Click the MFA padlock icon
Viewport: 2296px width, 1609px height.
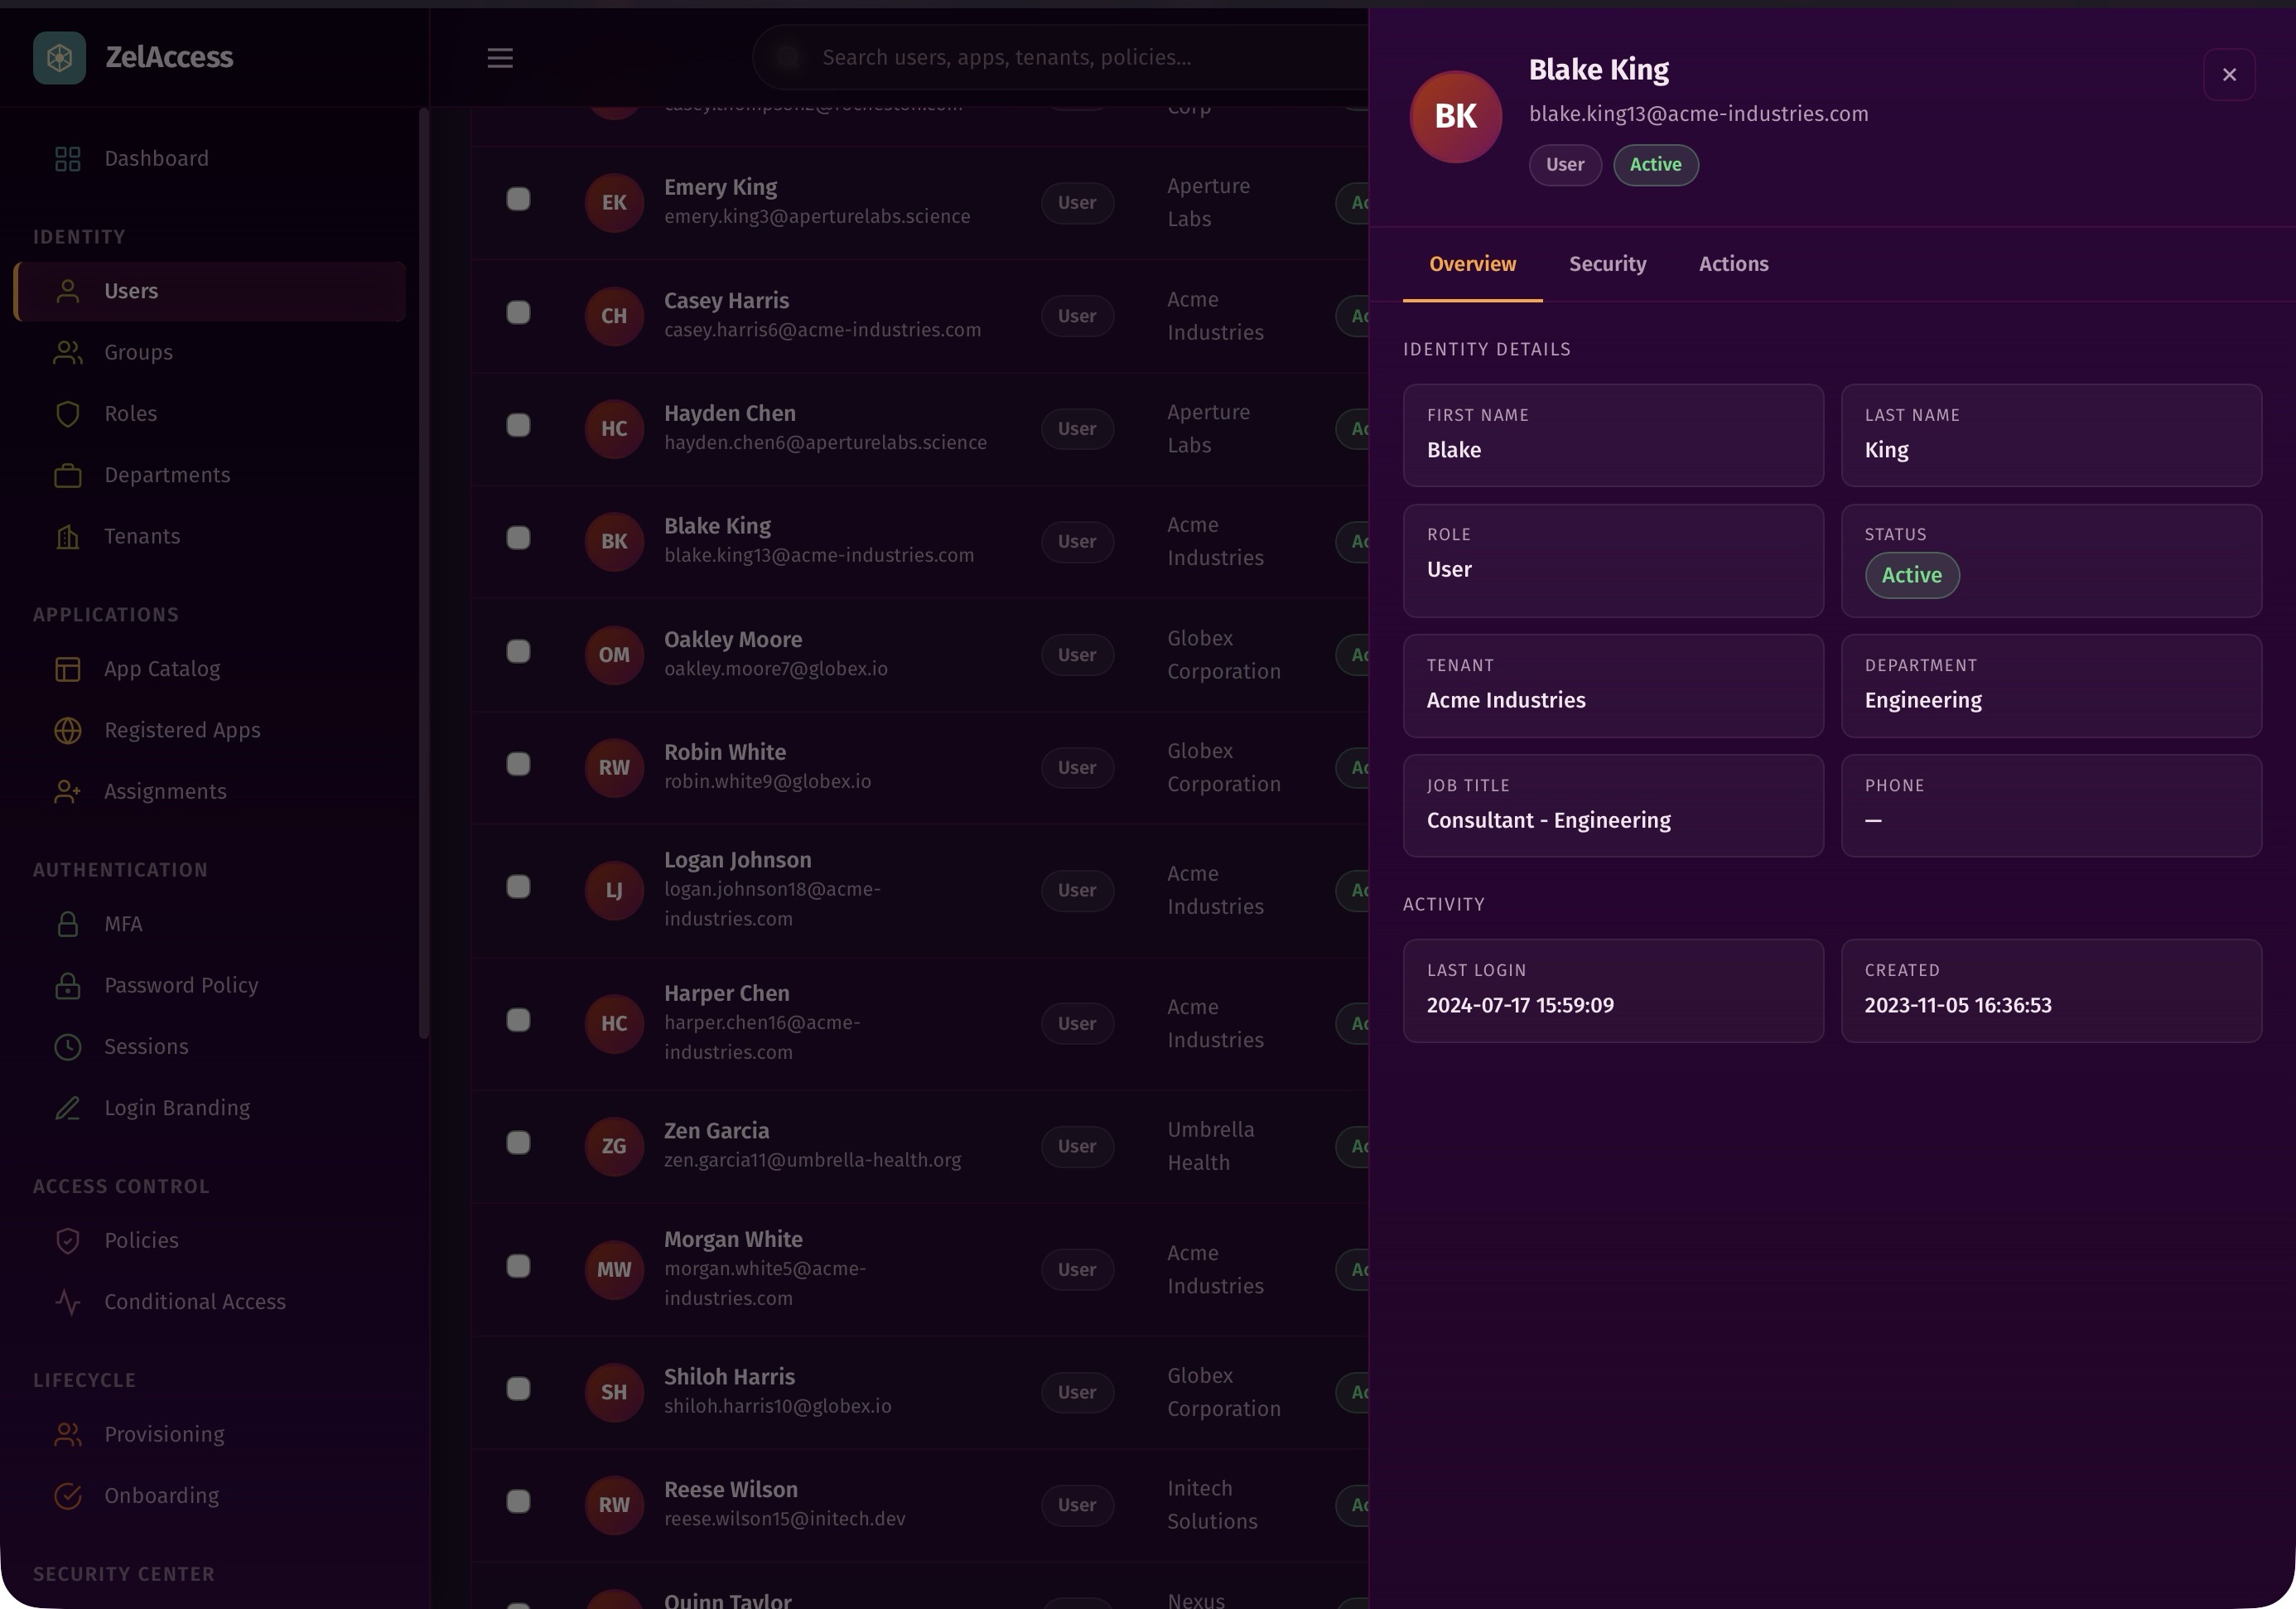point(67,923)
